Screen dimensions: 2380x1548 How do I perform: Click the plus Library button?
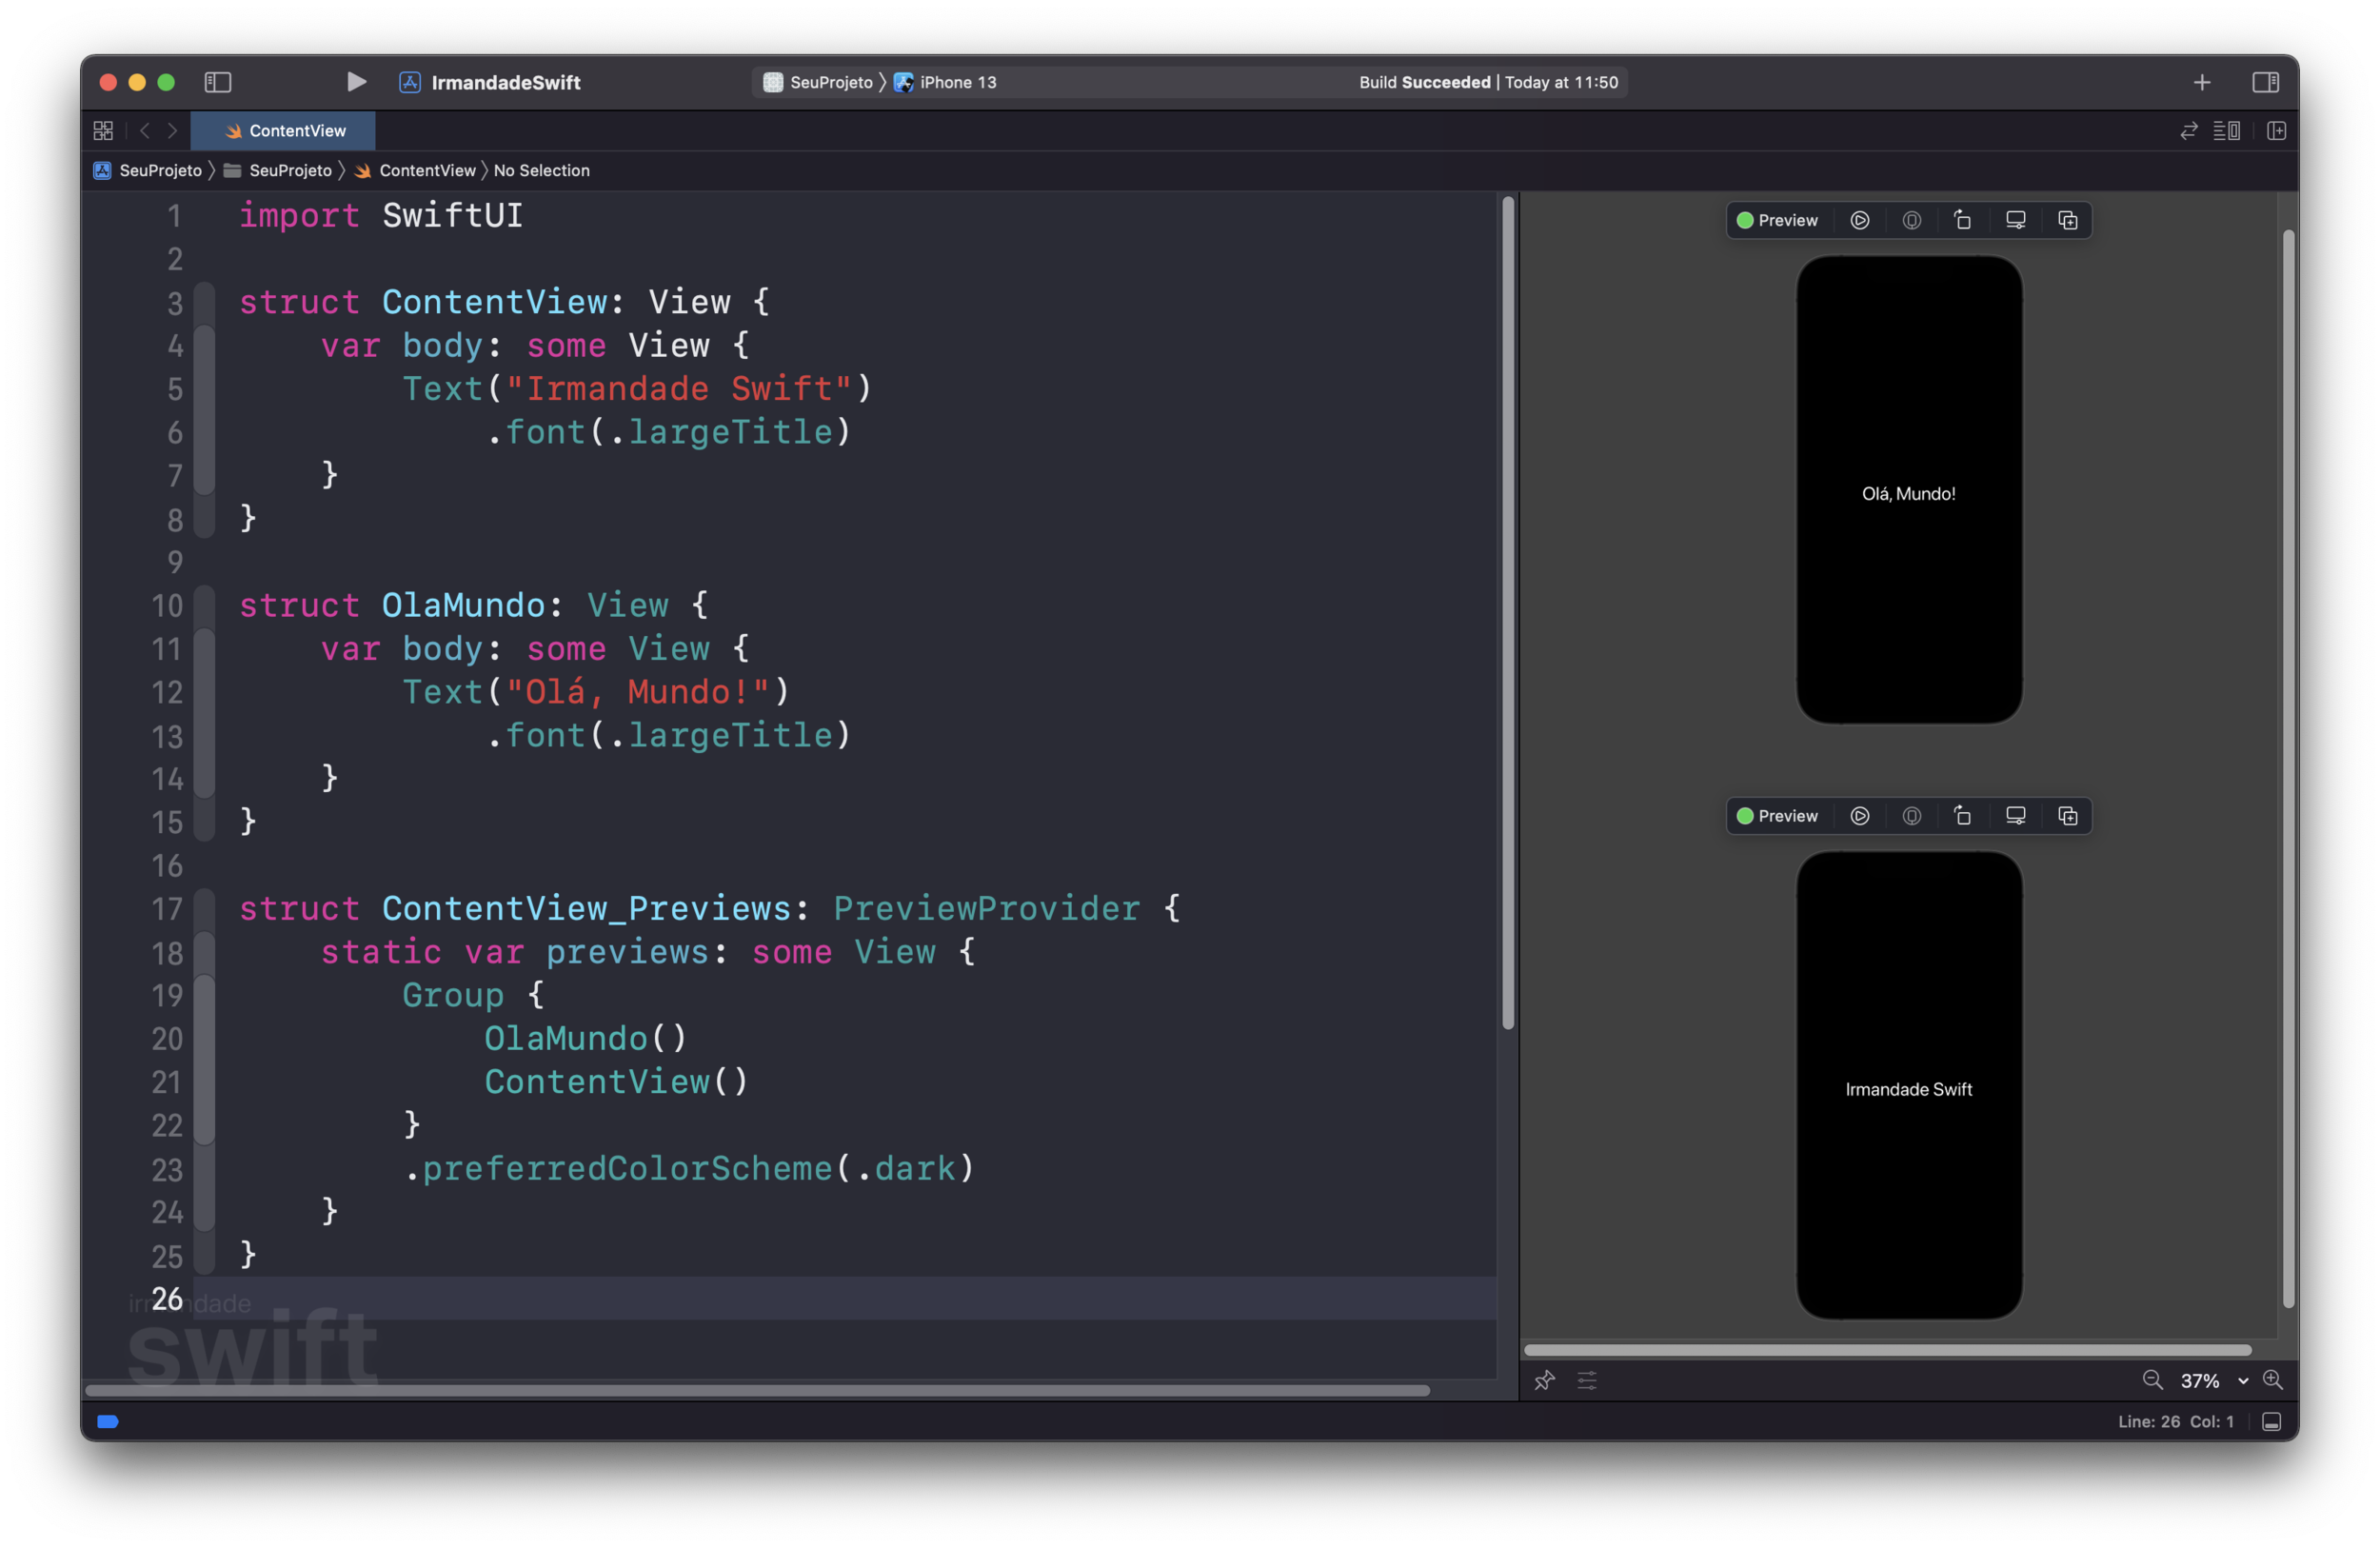click(x=2202, y=82)
